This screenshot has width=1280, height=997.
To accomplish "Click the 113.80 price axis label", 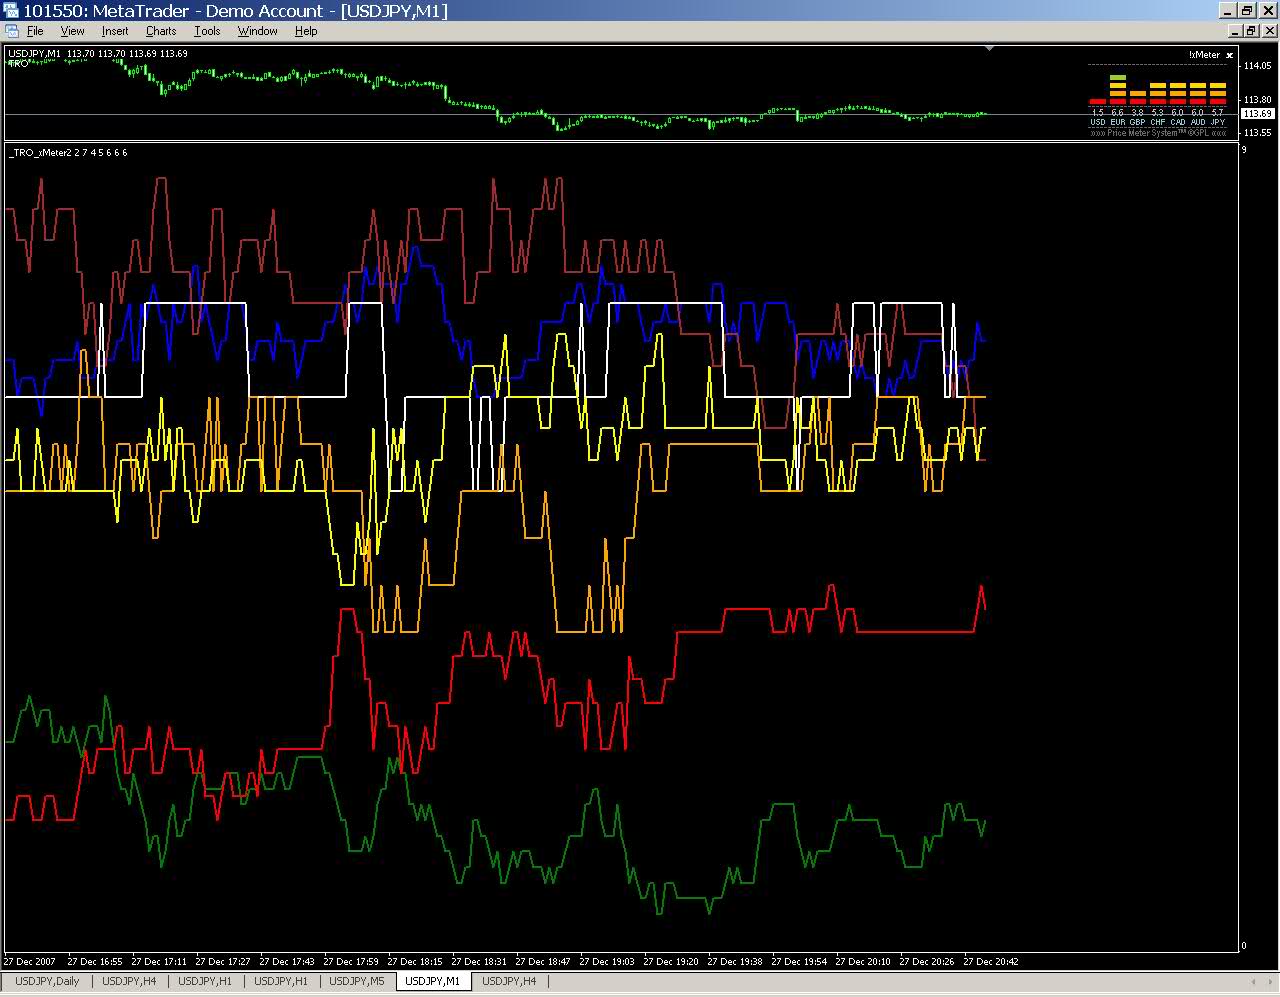I will tap(1257, 100).
